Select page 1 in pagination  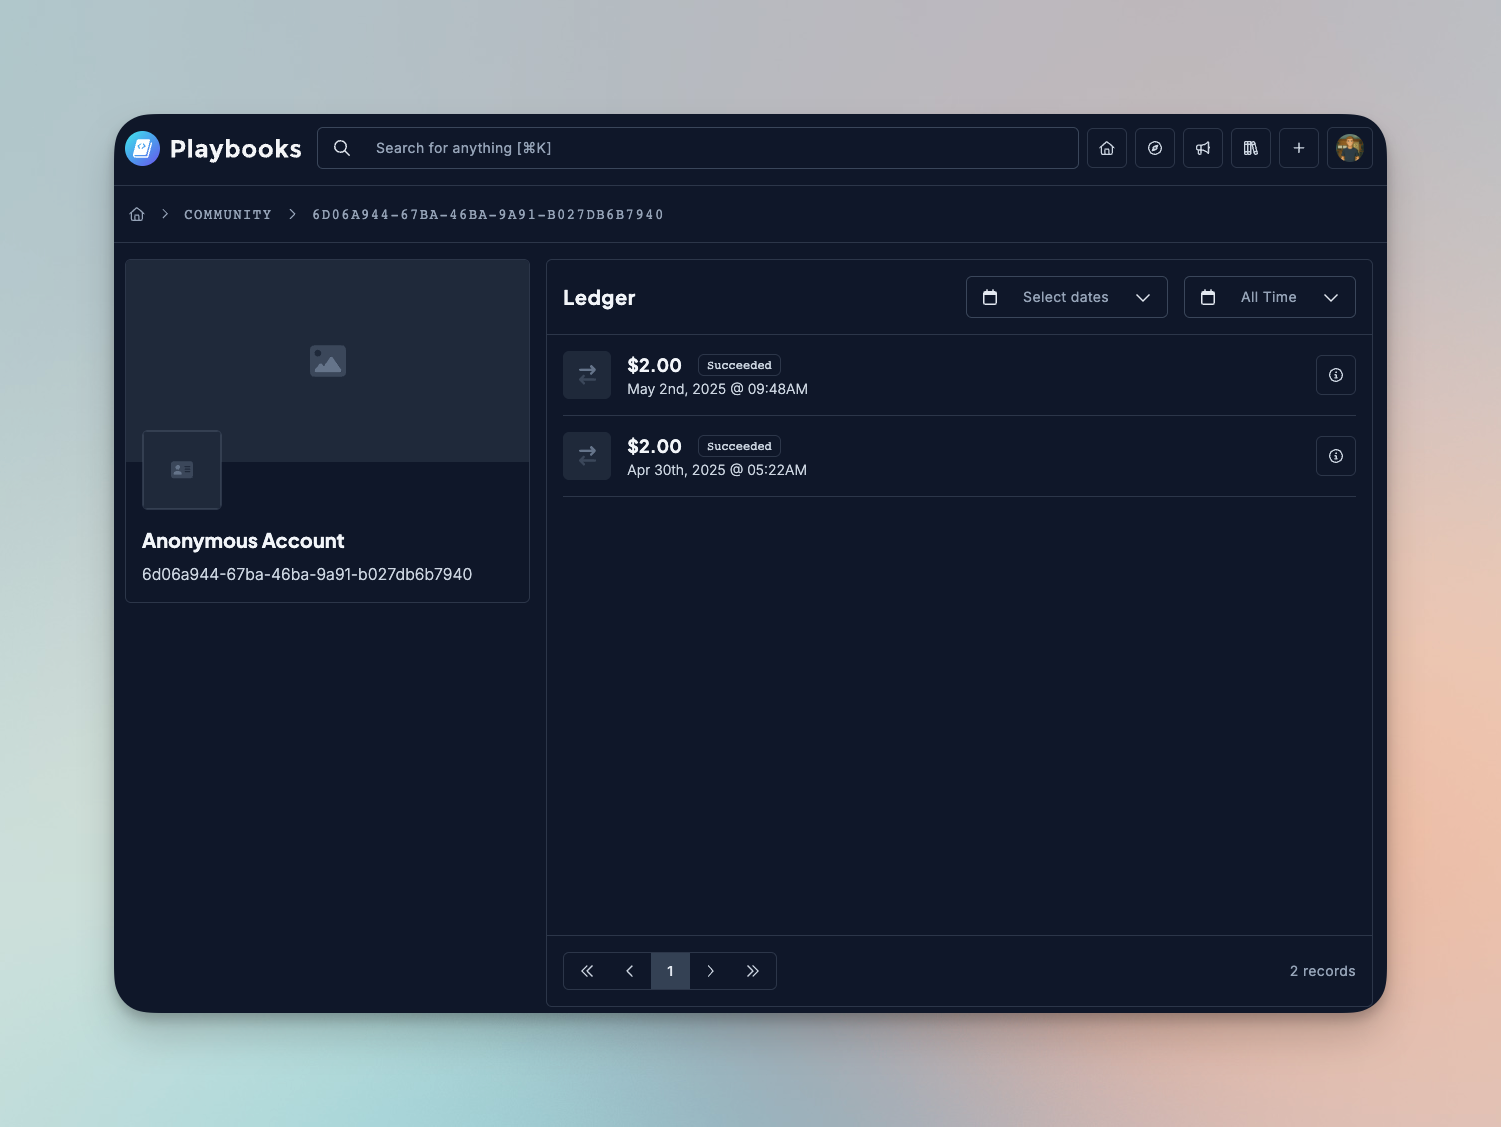(670, 971)
